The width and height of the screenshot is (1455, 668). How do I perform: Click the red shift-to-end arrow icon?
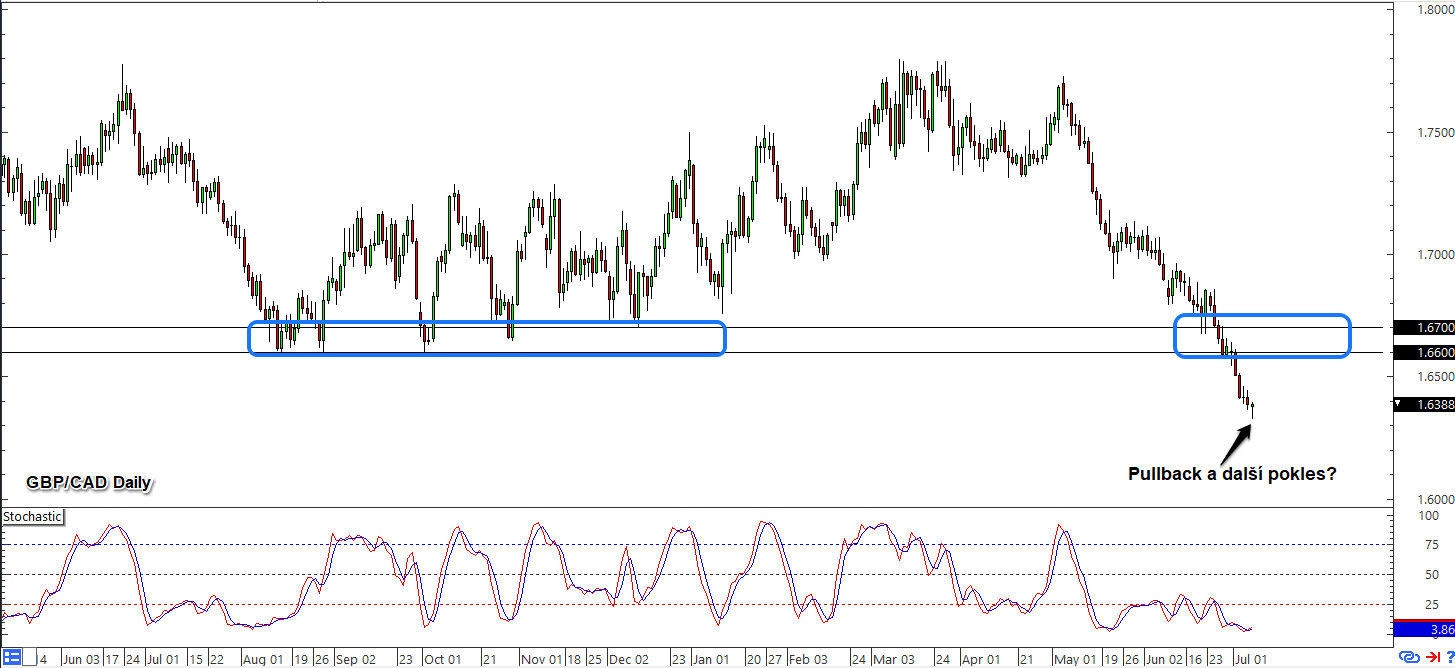[1432, 658]
